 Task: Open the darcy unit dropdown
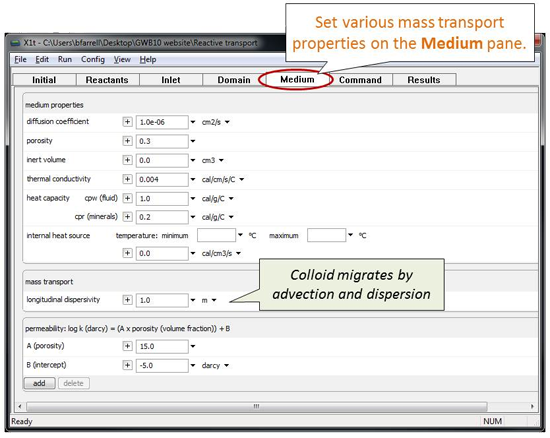point(227,366)
